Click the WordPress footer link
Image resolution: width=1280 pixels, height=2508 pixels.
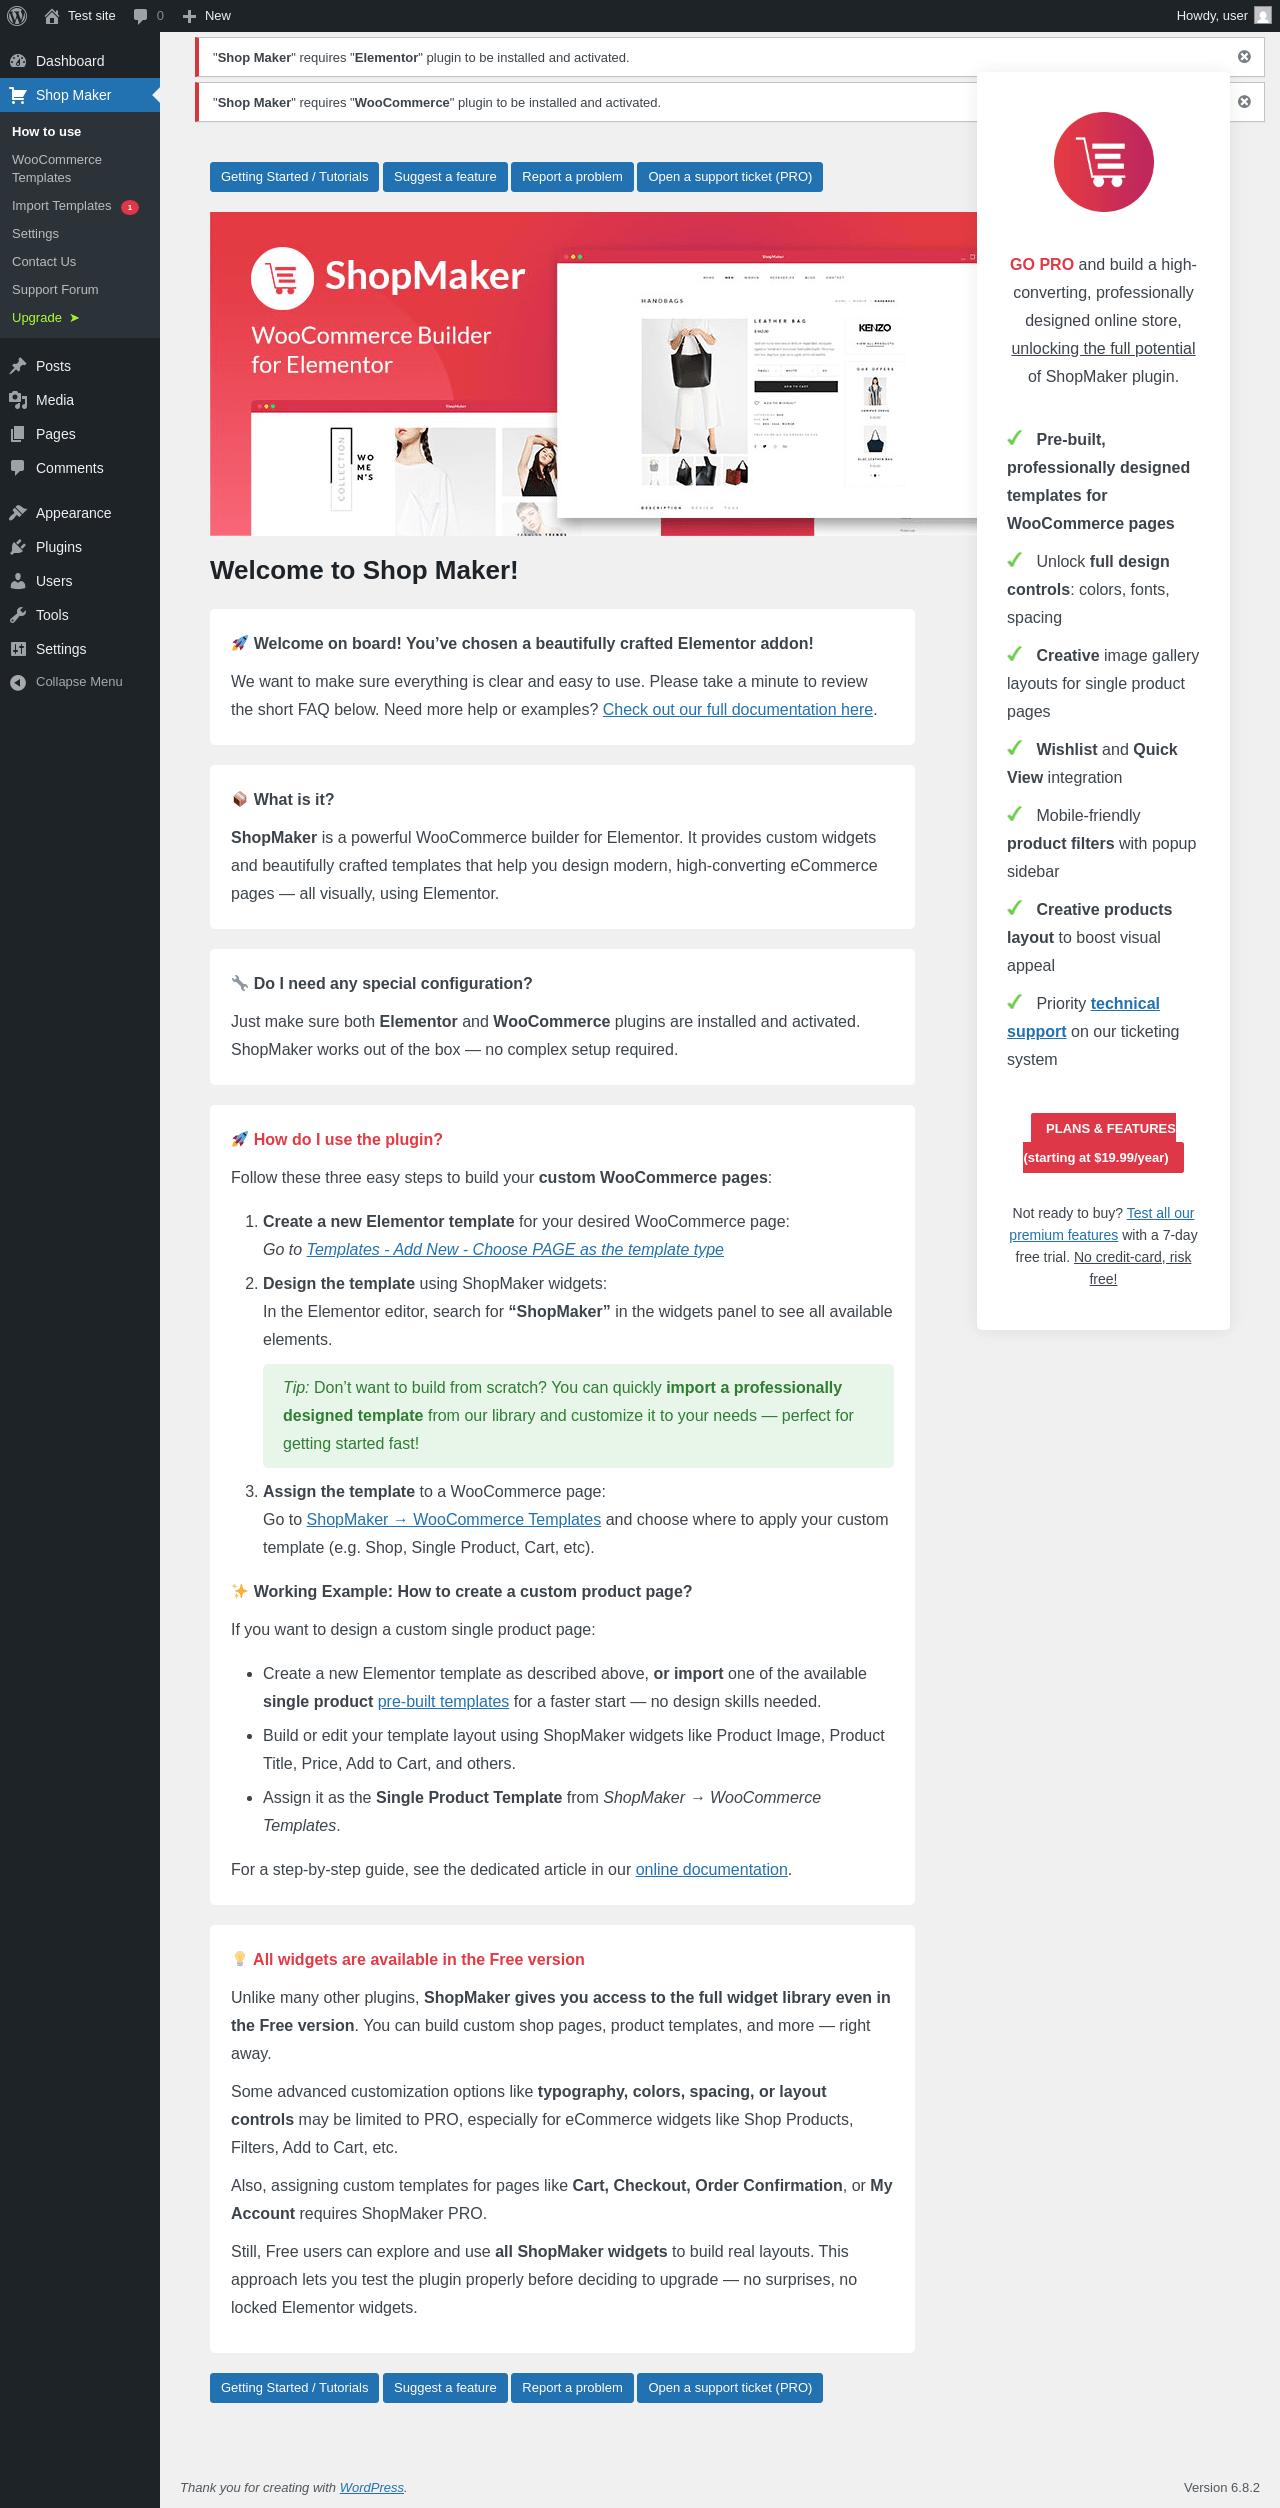372,2488
